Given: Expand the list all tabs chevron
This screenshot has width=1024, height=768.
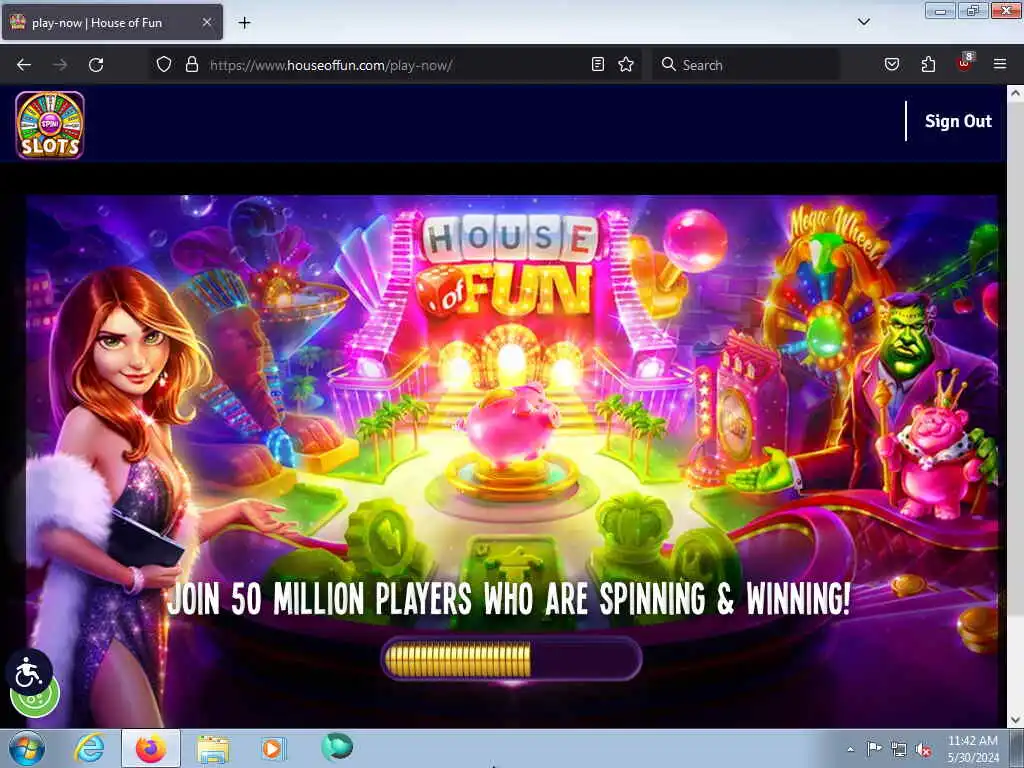Looking at the screenshot, I should tap(863, 22).
